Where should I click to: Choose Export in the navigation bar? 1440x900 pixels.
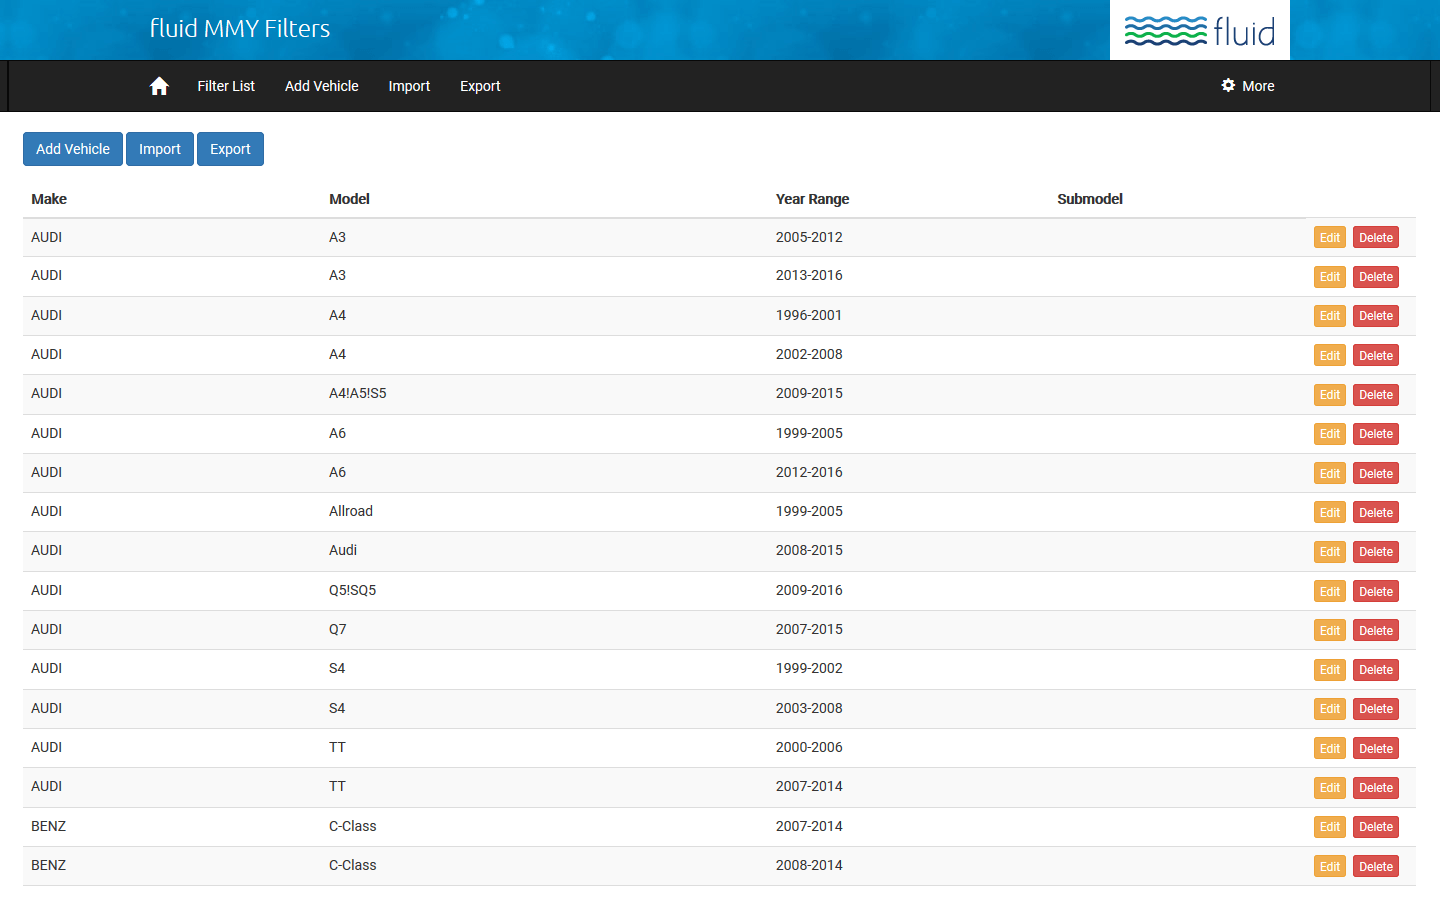pyautogui.click(x=480, y=86)
